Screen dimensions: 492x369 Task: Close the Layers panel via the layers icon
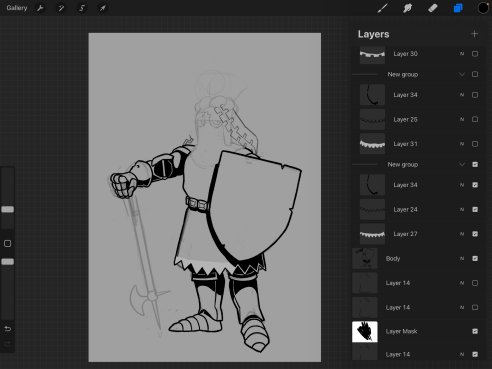tap(458, 8)
